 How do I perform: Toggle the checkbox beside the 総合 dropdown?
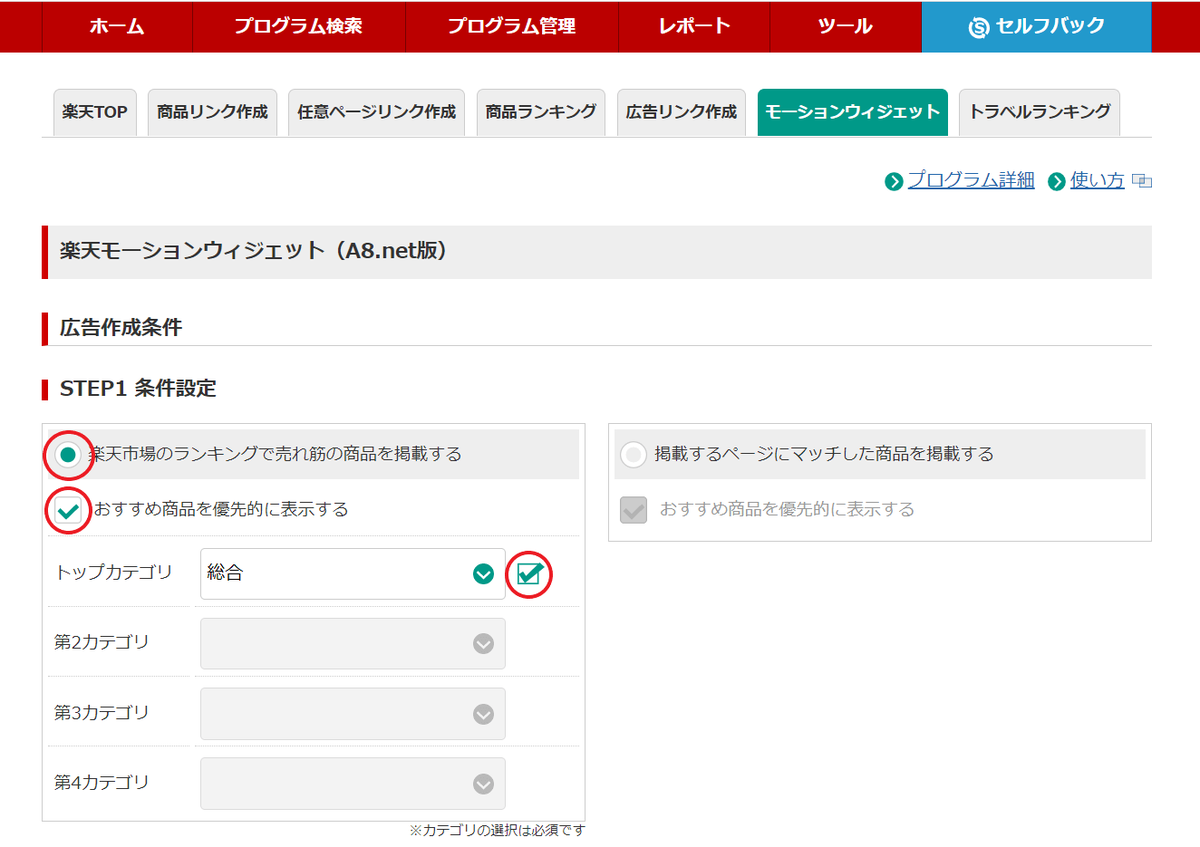530,574
